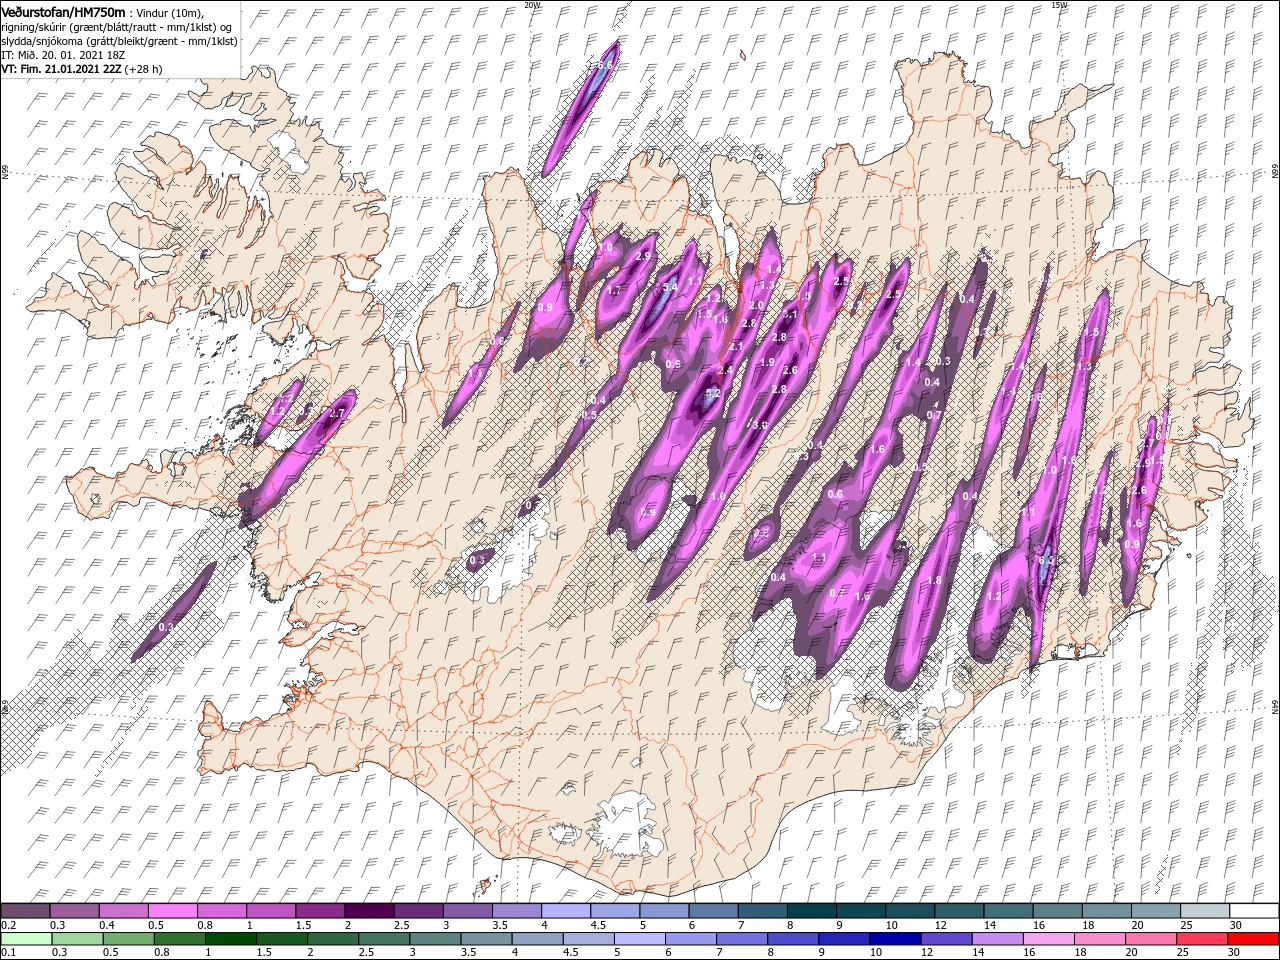Click the light periwinkle 4 mm swatch in upper legend
This screenshot has width=1280, height=960.
click(566, 911)
